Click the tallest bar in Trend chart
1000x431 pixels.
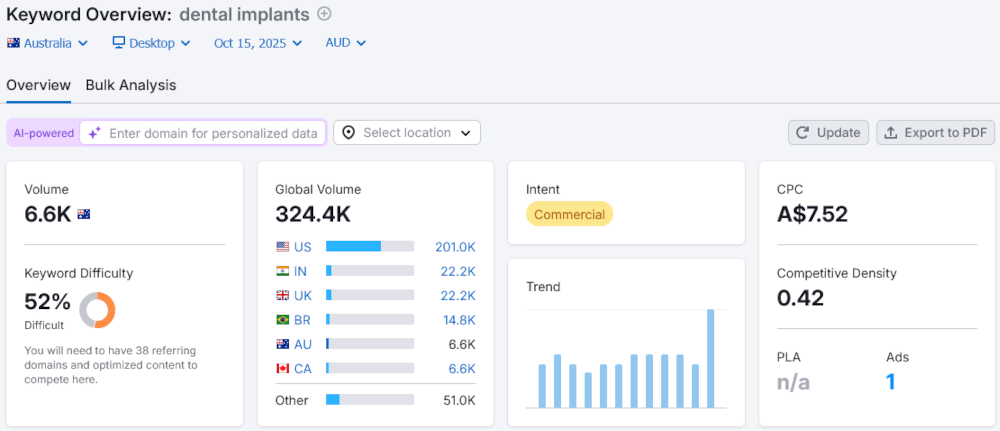(x=711, y=358)
